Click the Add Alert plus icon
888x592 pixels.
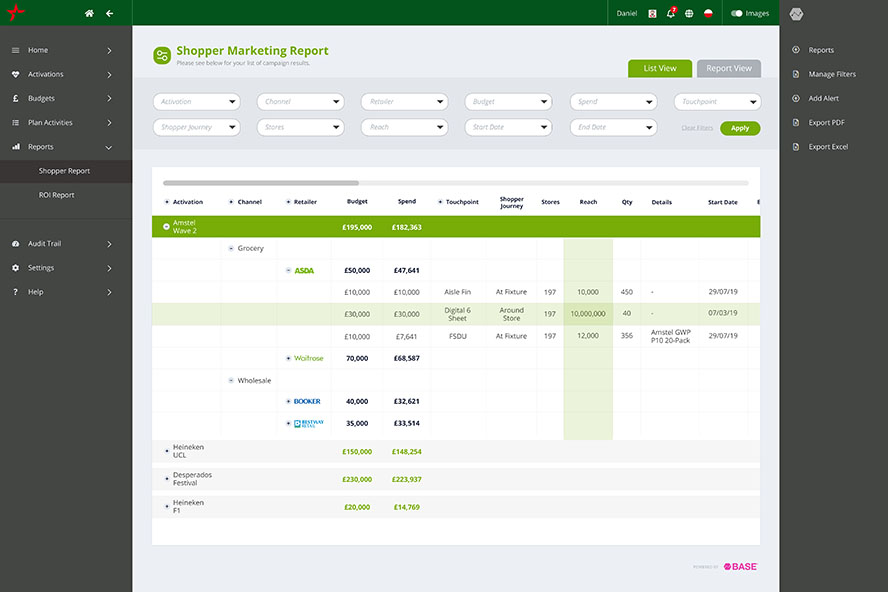point(796,98)
